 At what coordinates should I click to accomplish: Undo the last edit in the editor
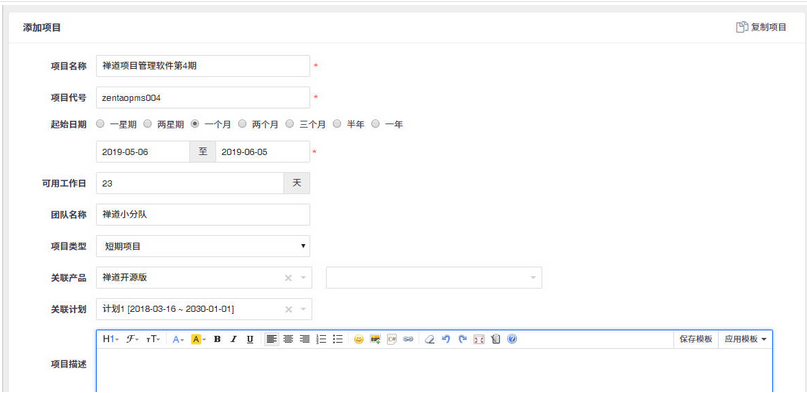point(446,339)
